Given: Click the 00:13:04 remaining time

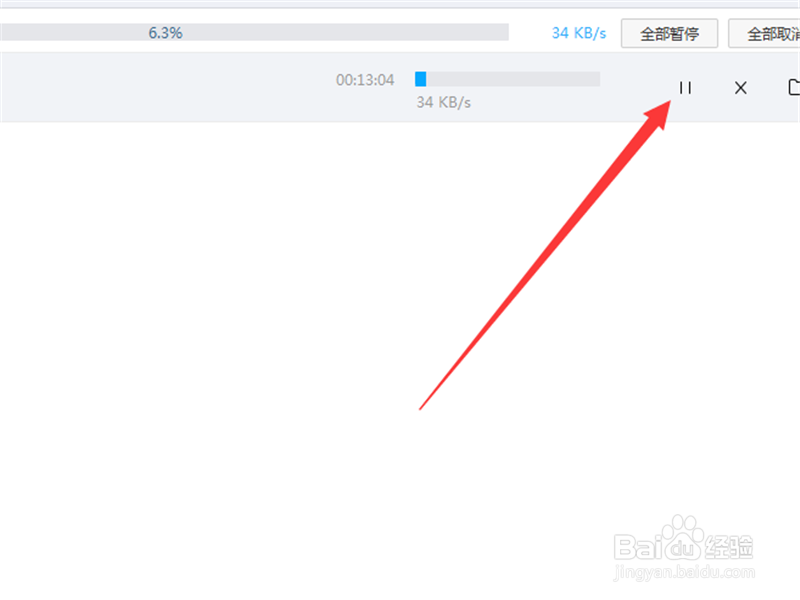Looking at the screenshot, I should (365, 80).
